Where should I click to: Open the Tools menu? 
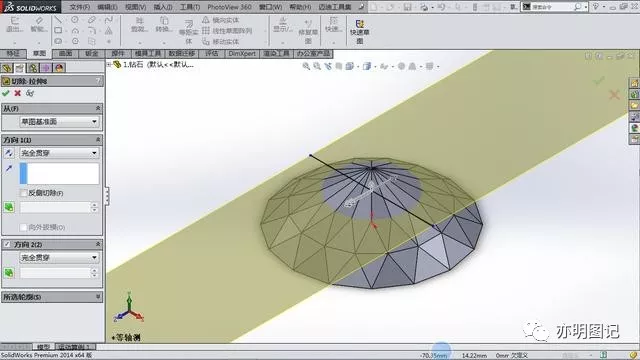click(x=190, y=7)
